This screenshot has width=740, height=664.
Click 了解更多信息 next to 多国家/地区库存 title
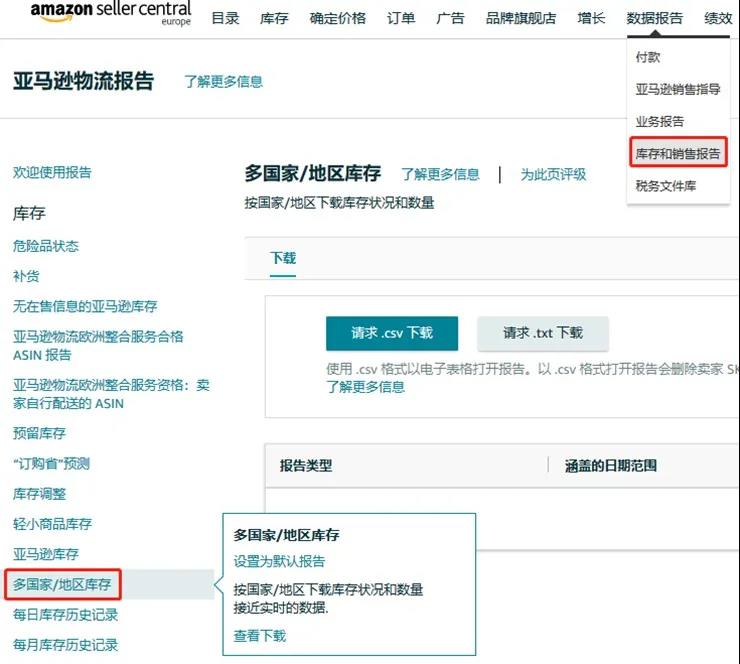click(x=440, y=174)
